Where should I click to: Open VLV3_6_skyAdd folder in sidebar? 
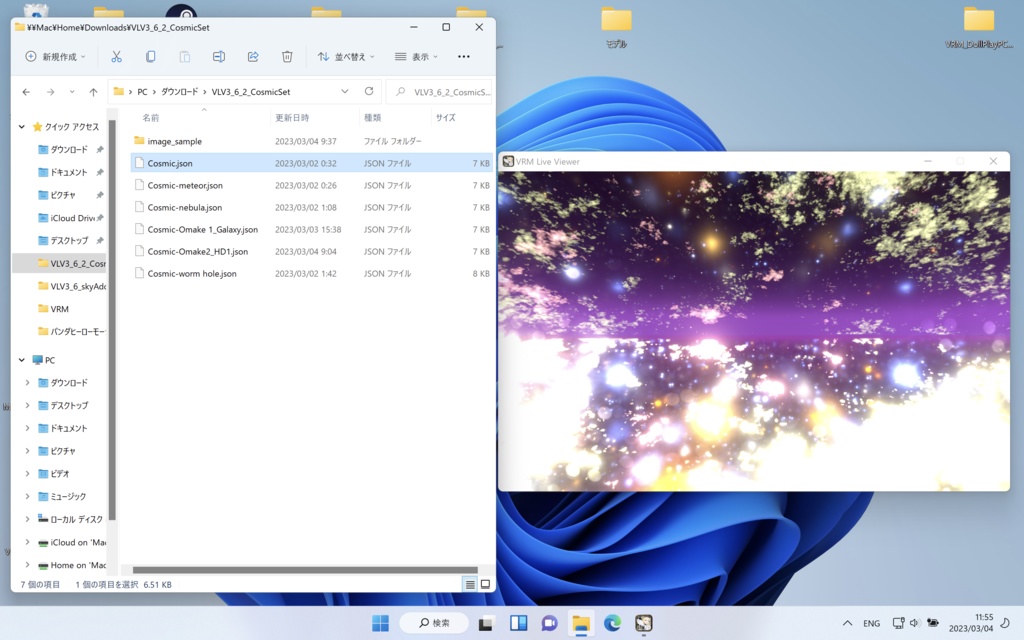tap(72, 286)
